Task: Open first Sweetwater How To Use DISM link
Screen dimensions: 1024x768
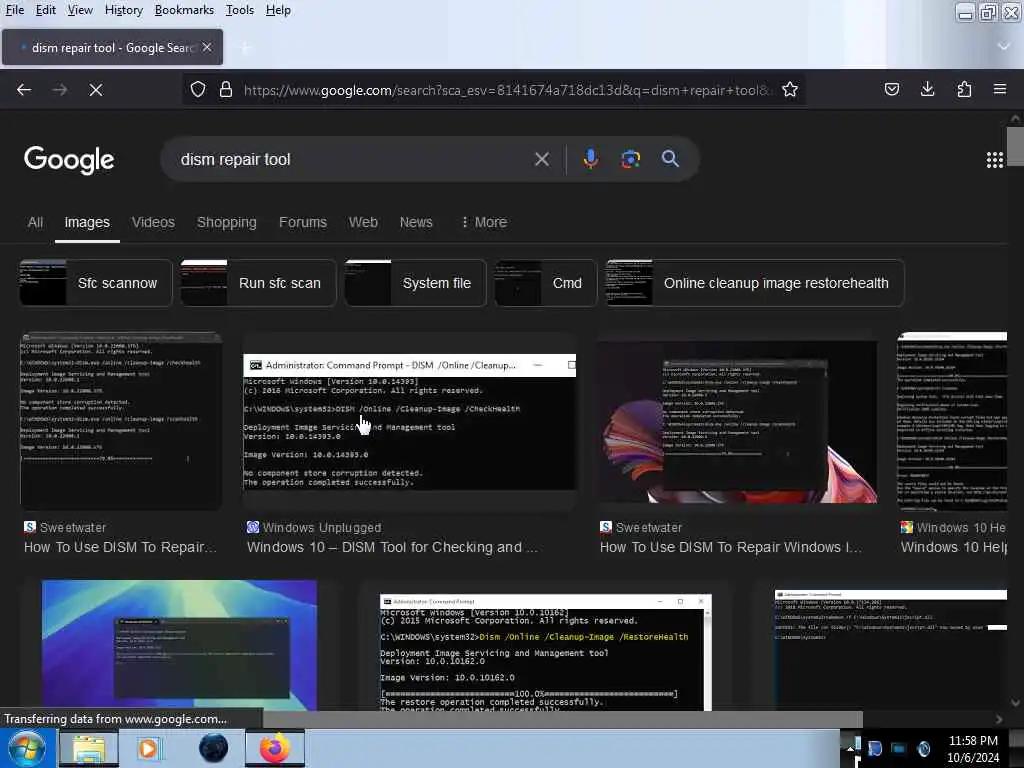Action: [120, 547]
